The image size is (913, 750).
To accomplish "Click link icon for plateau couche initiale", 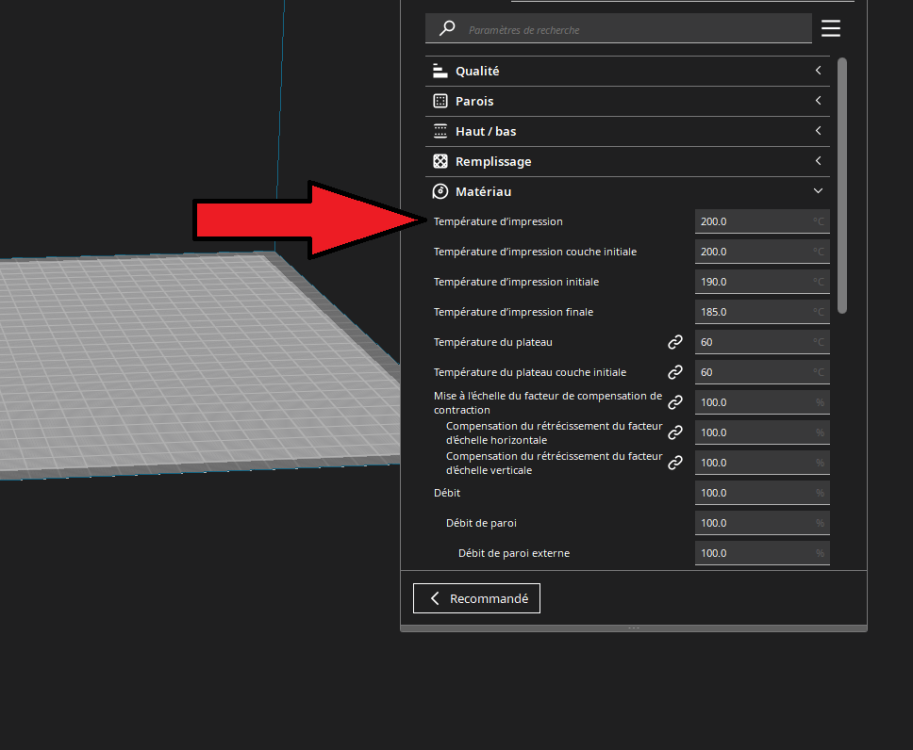I will tap(675, 372).
